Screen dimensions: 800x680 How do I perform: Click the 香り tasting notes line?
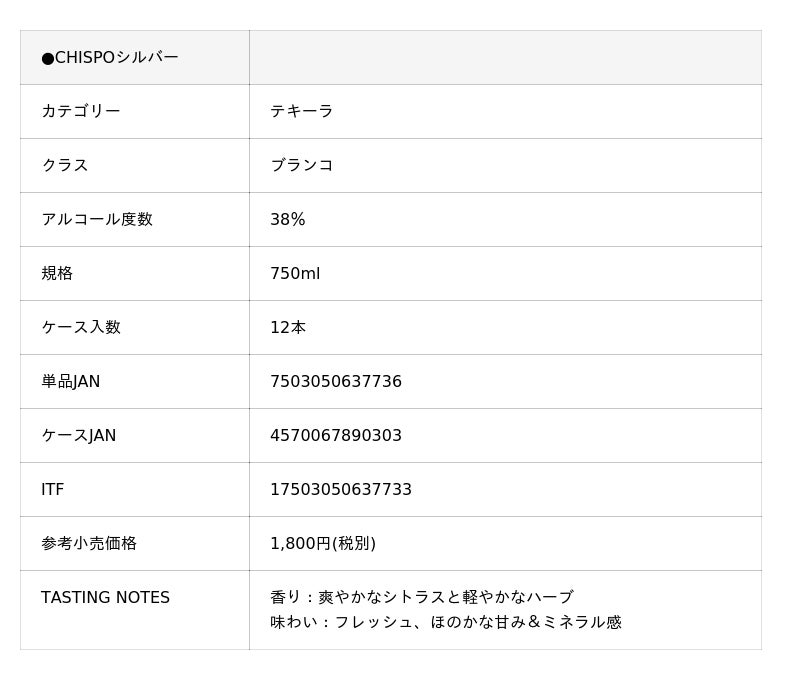422,597
